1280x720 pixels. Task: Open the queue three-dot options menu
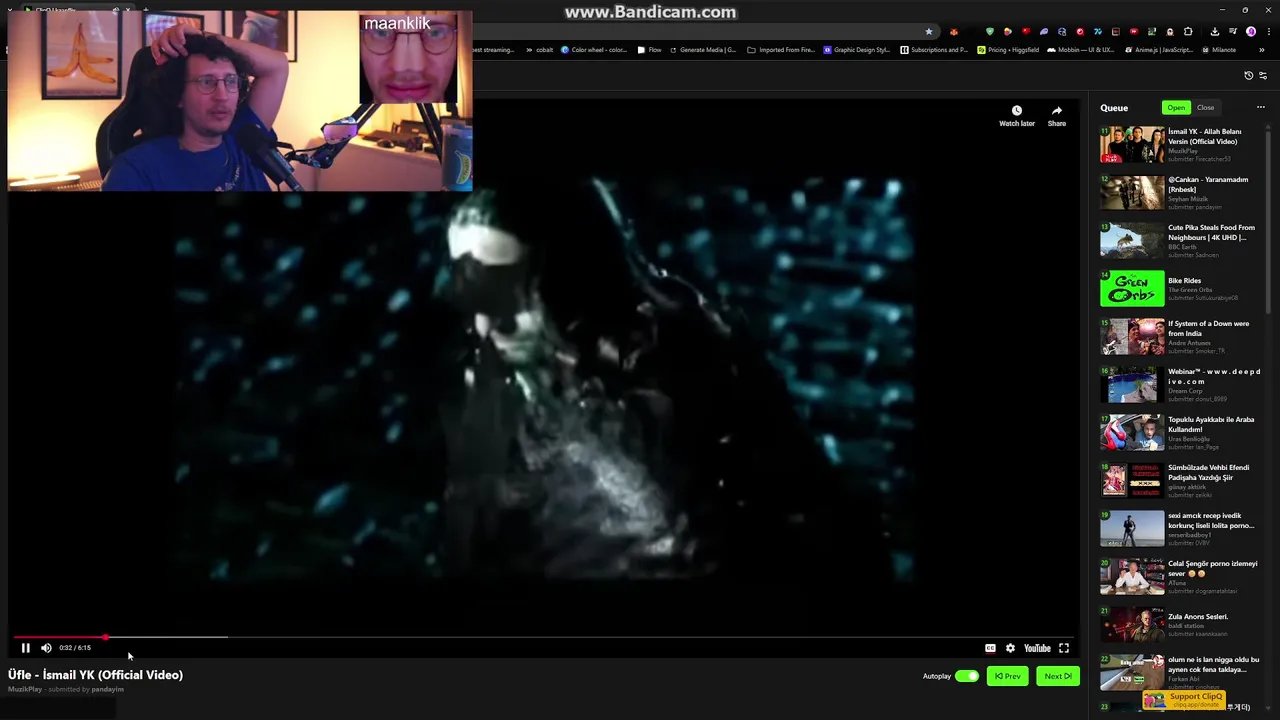[x=1261, y=108]
